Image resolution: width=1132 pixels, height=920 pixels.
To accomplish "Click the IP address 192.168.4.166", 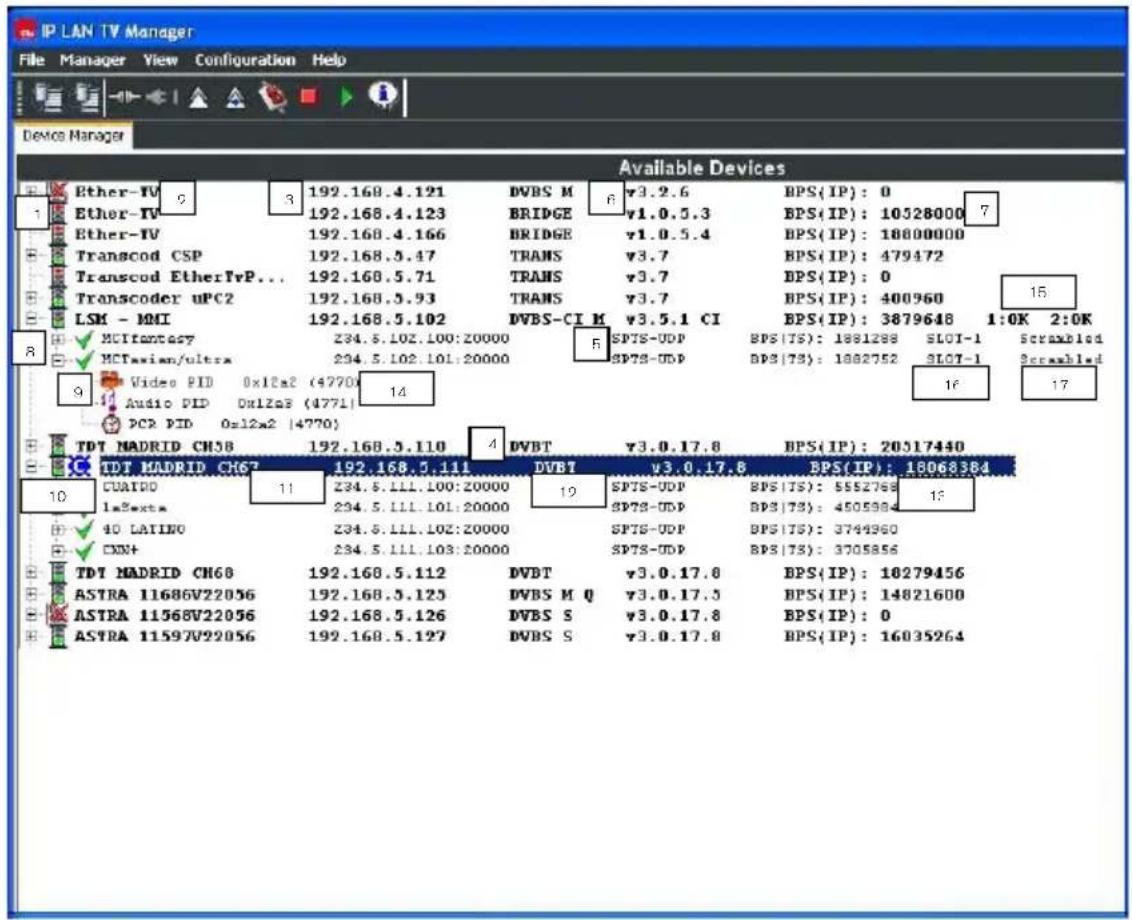I will click(x=377, y=234).
